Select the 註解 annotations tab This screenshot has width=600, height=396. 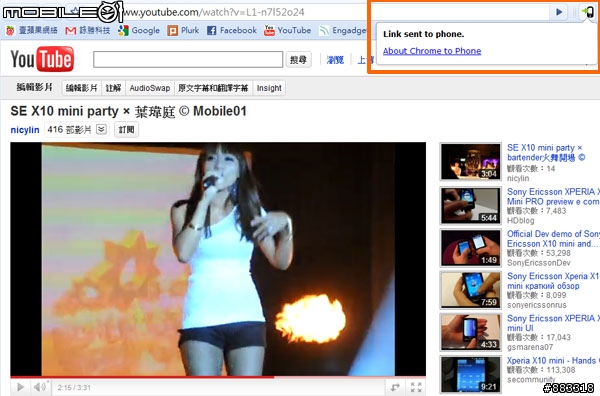click(x=113, y=88)
